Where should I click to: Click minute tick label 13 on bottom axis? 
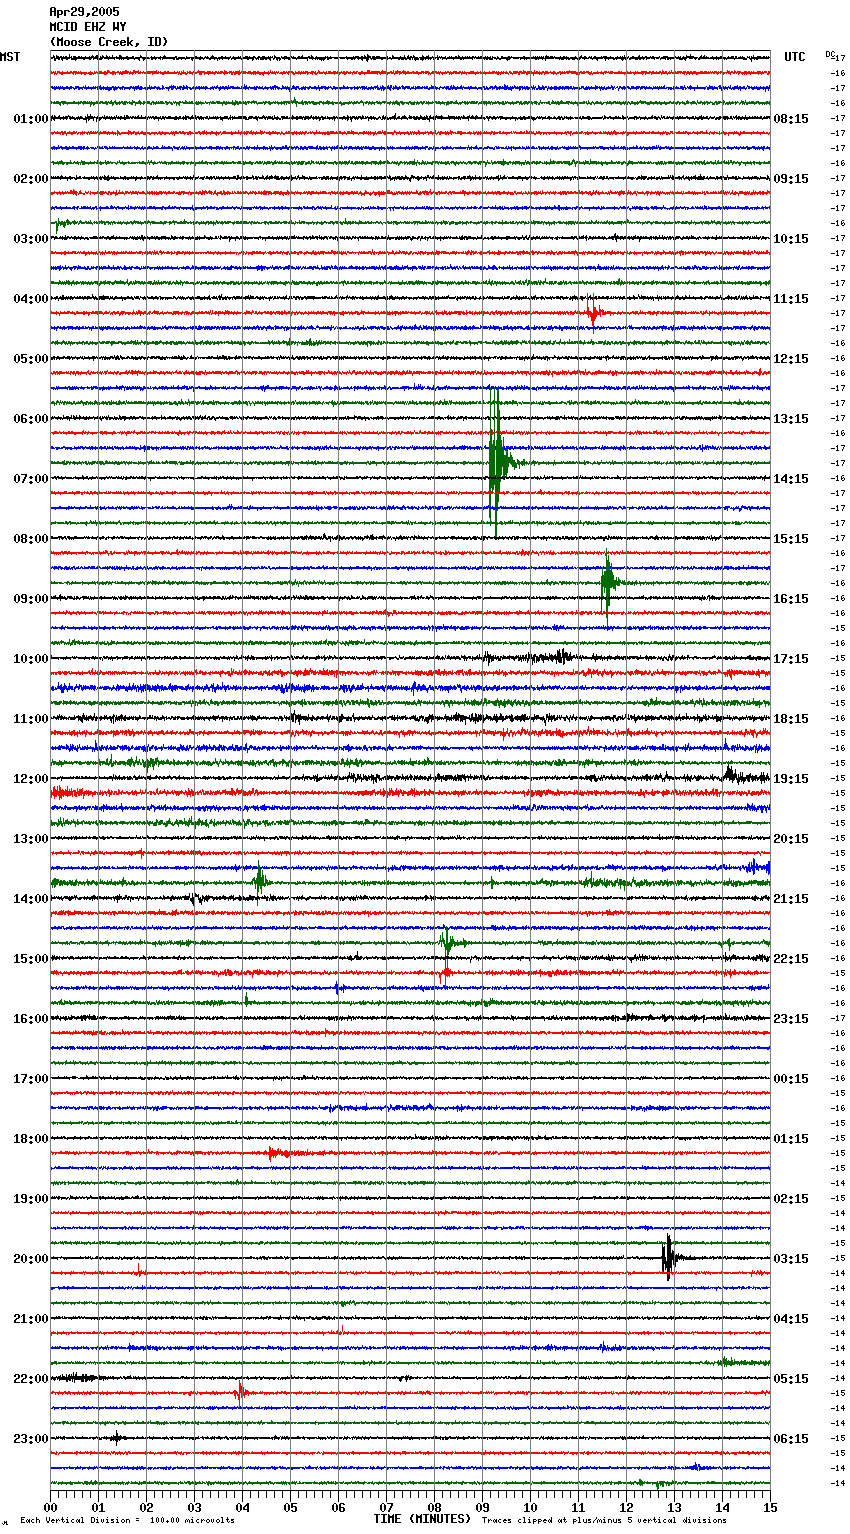(674, 1507)
